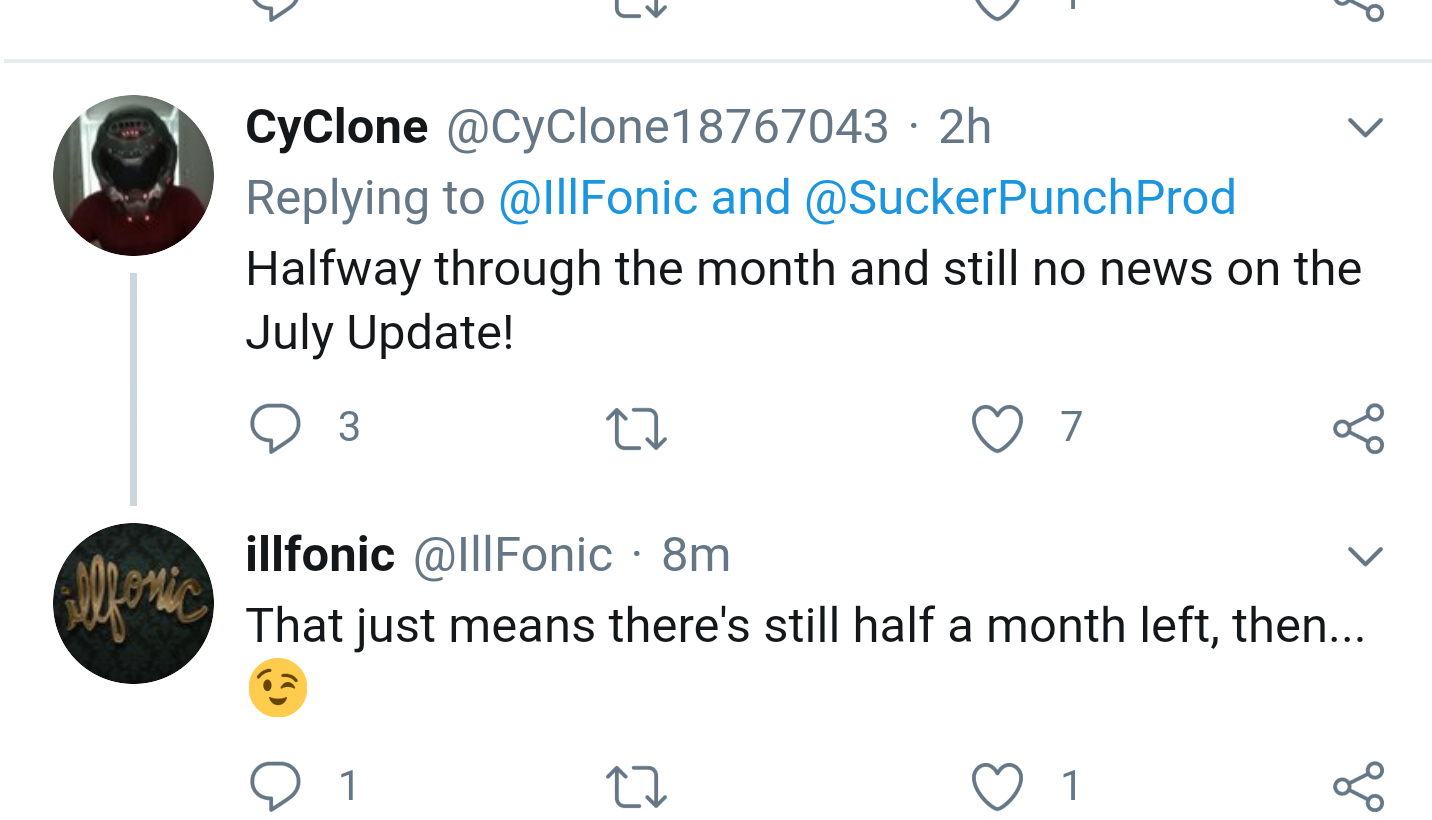Retweet illfonic's half a month reply
1432x820 pixels.
[637, 786]
